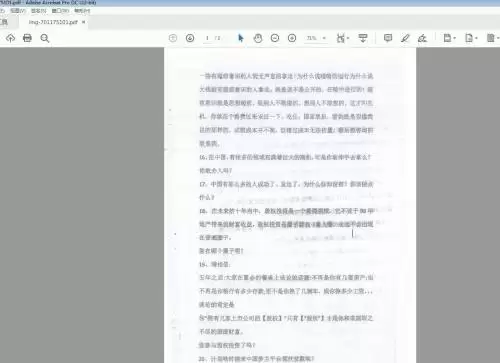Choose the arrow selection tool
This screenshot has width=500, height=363.
coord(241,38)
